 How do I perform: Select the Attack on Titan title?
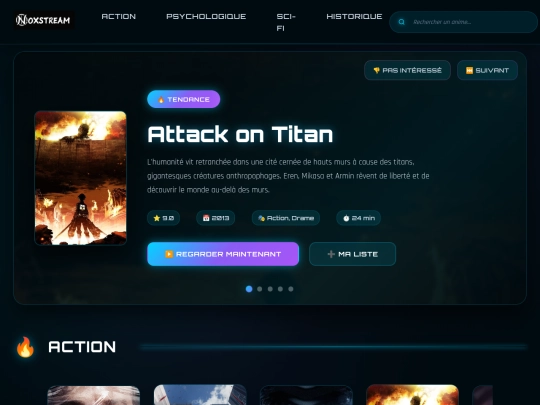tap(240, 134)
